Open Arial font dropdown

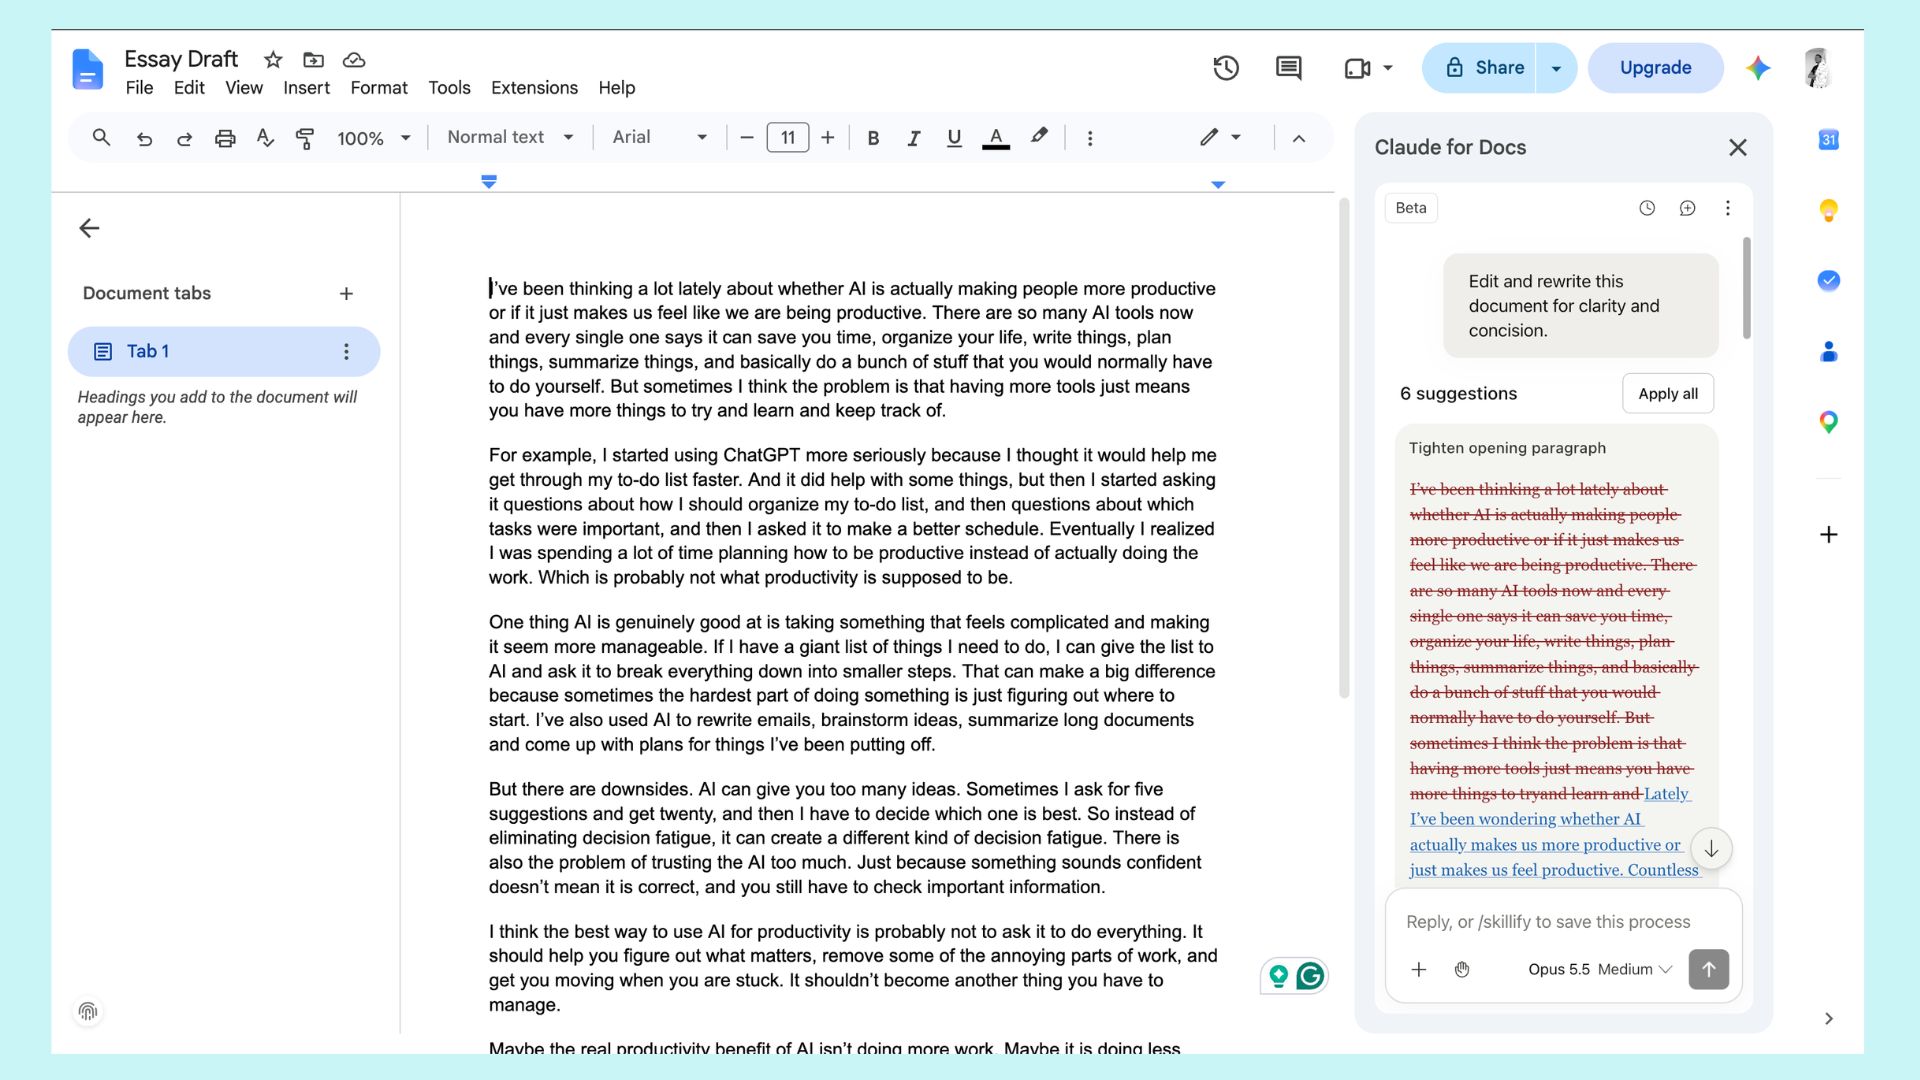click(659, 137)
